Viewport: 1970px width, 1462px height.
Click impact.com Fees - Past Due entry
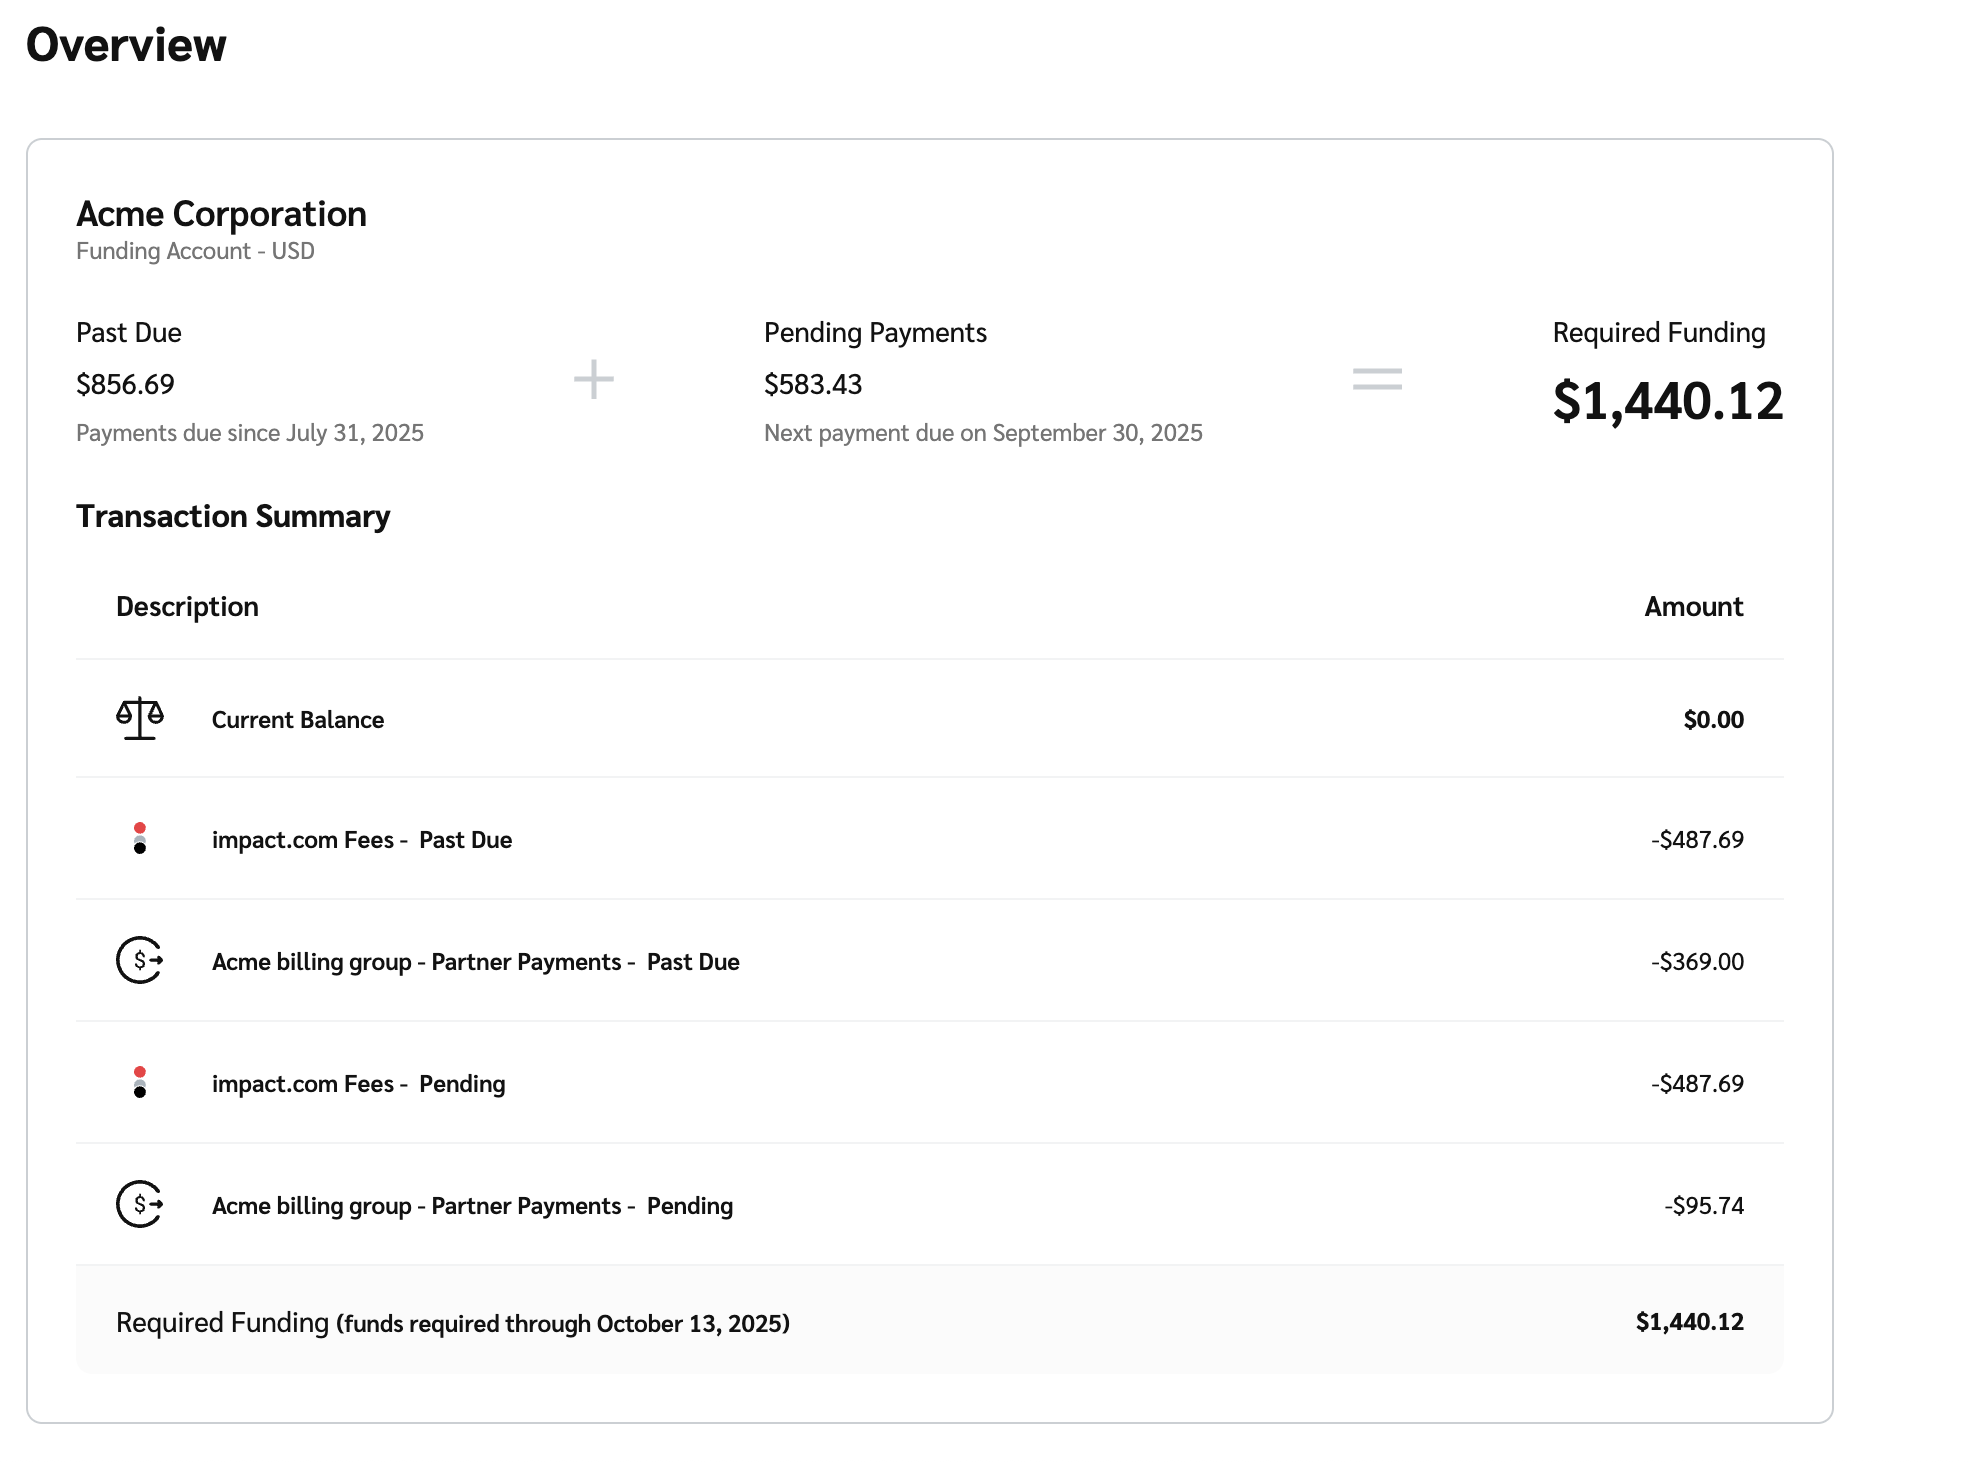361,840
